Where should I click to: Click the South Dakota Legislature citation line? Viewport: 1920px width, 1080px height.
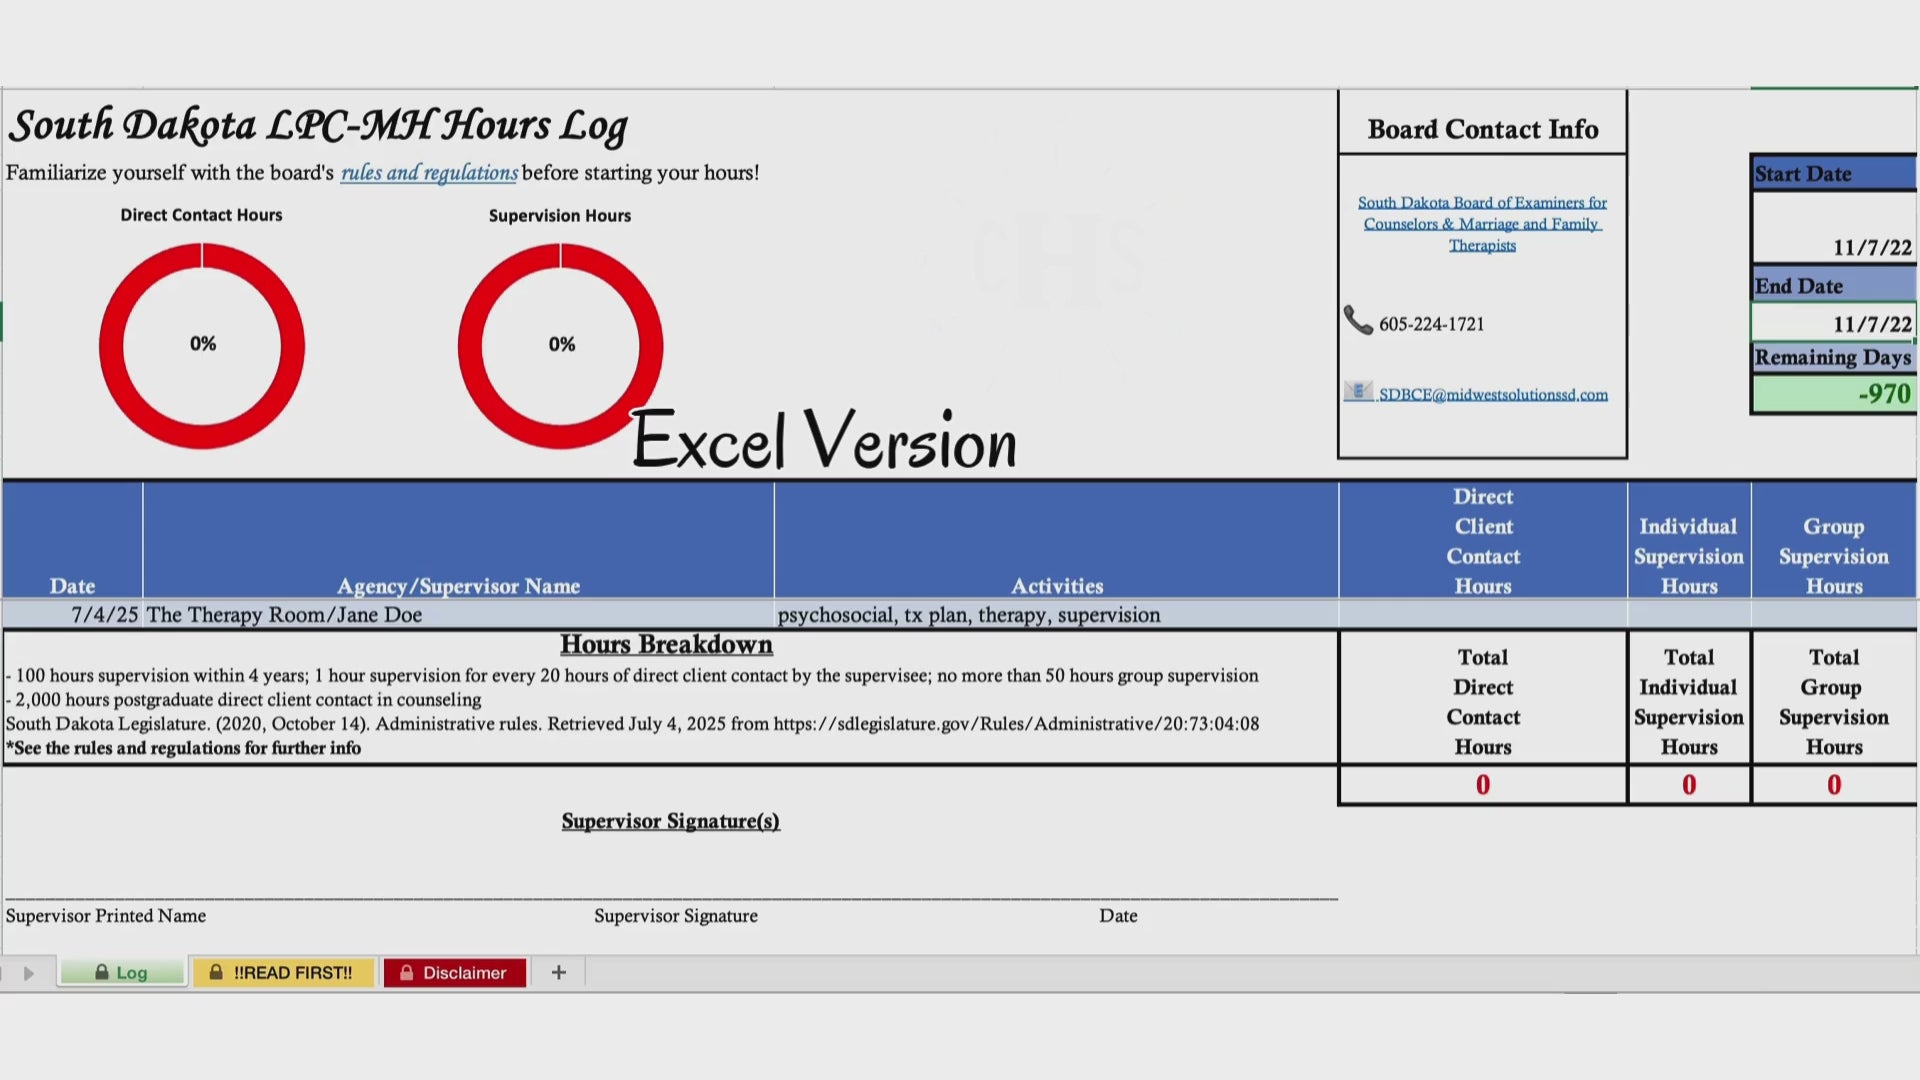pos(632,724)
